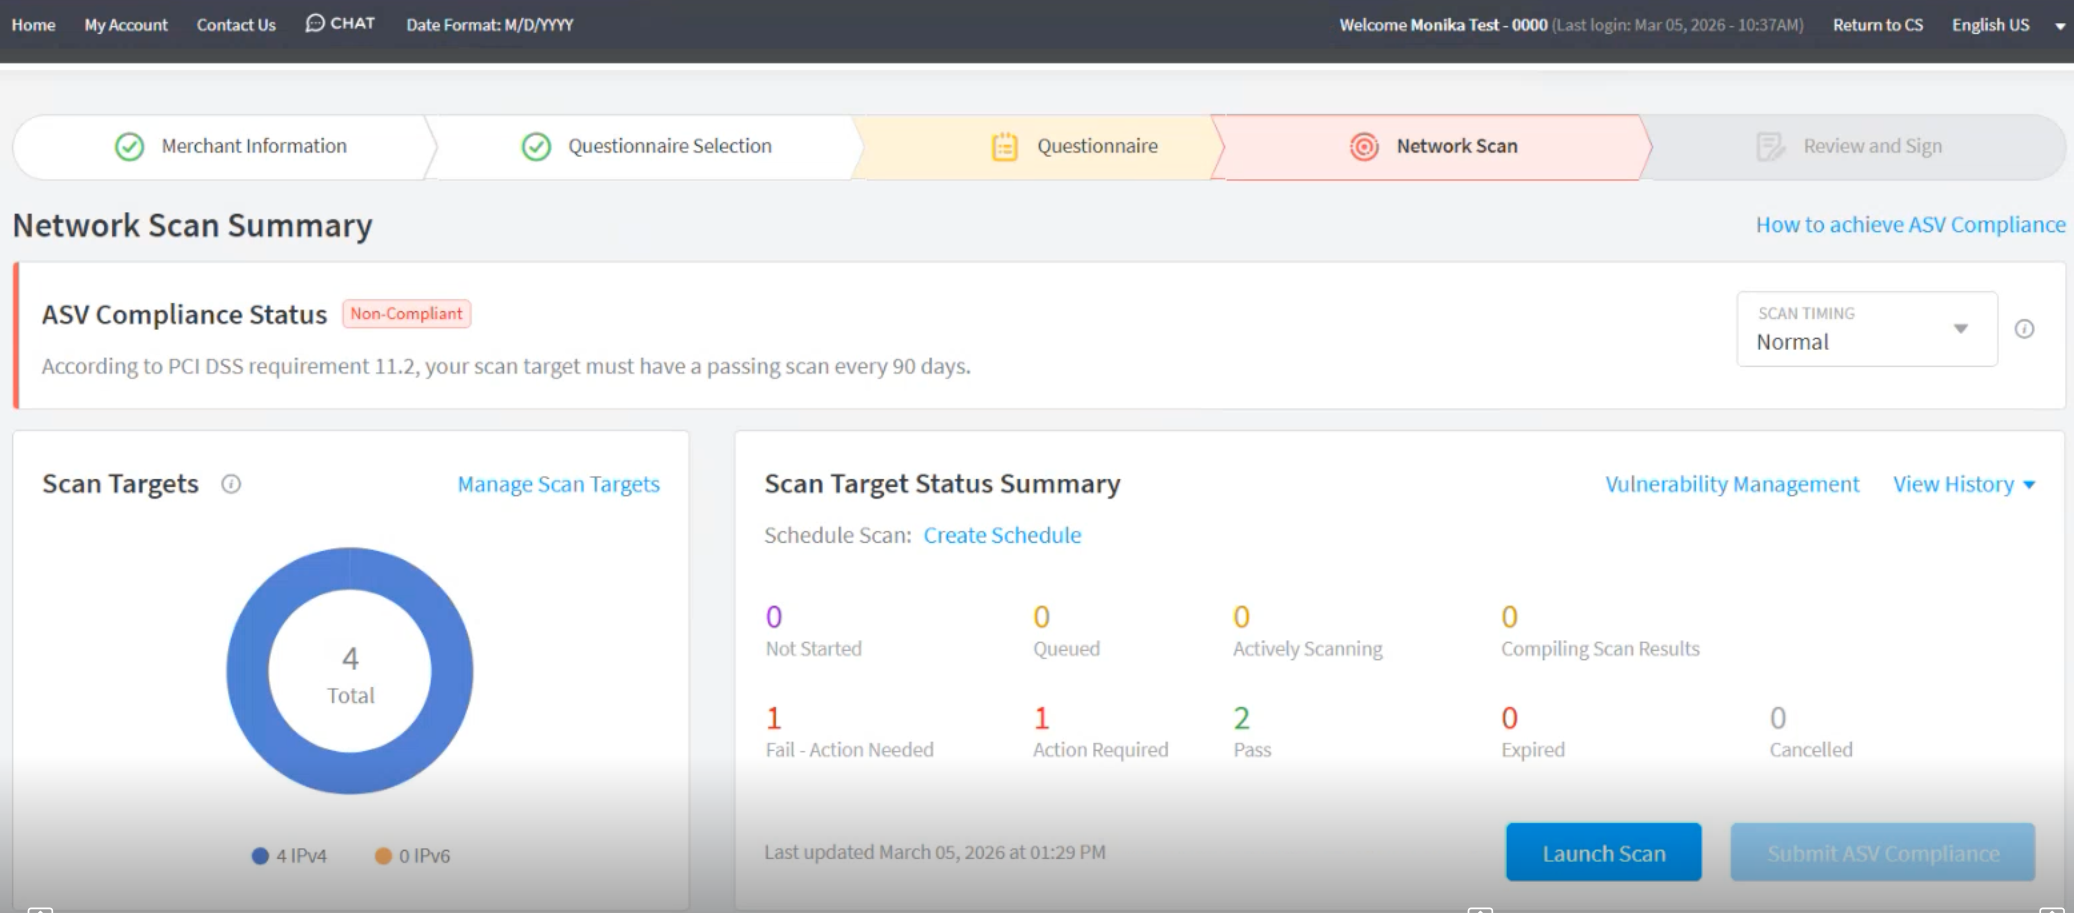
Task: Open the English US language dropdown arrow
Action: pyautogui.click(x=2060, y=26)
